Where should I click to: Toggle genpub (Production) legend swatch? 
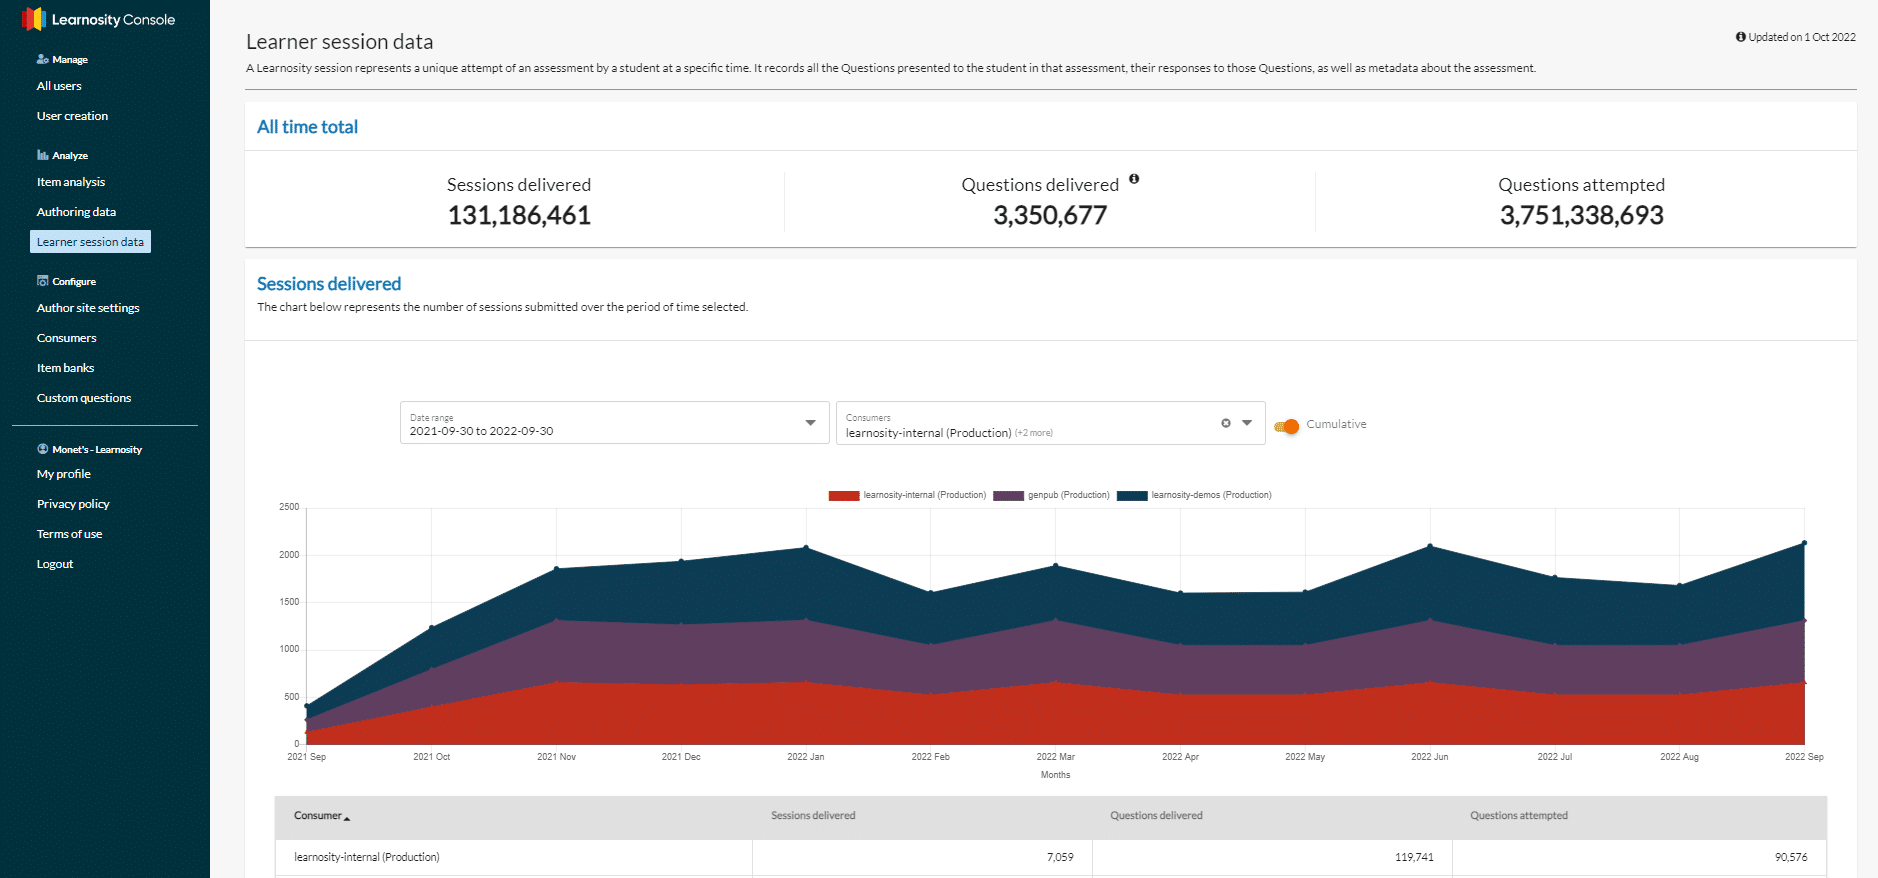(1008, 495)
